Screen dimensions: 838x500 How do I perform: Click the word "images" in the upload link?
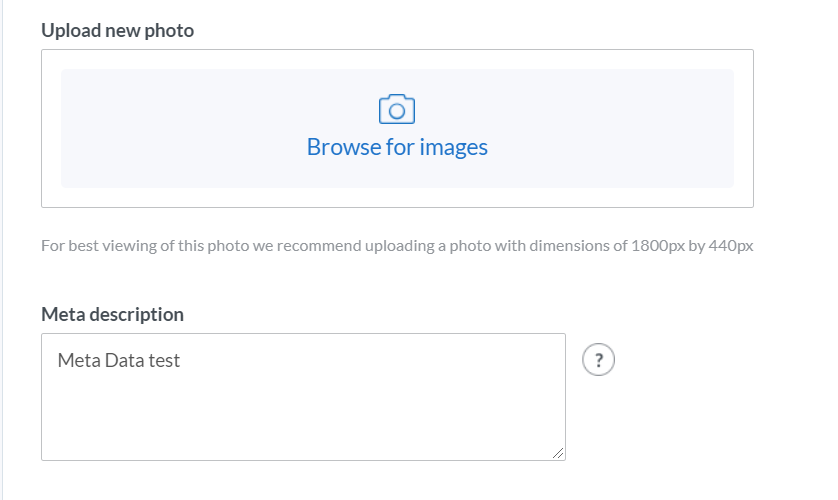pyautogui.click(x=454, y=147)
